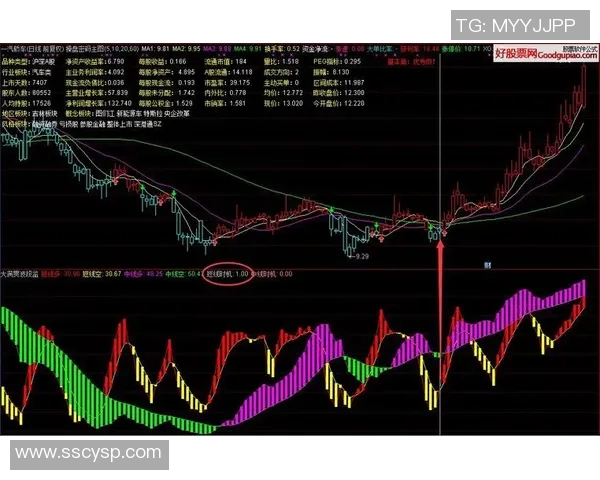This screenshot has width=600, height=480.
Task: Click the 振幅: 8.130 value
Action: pos(331,72)
